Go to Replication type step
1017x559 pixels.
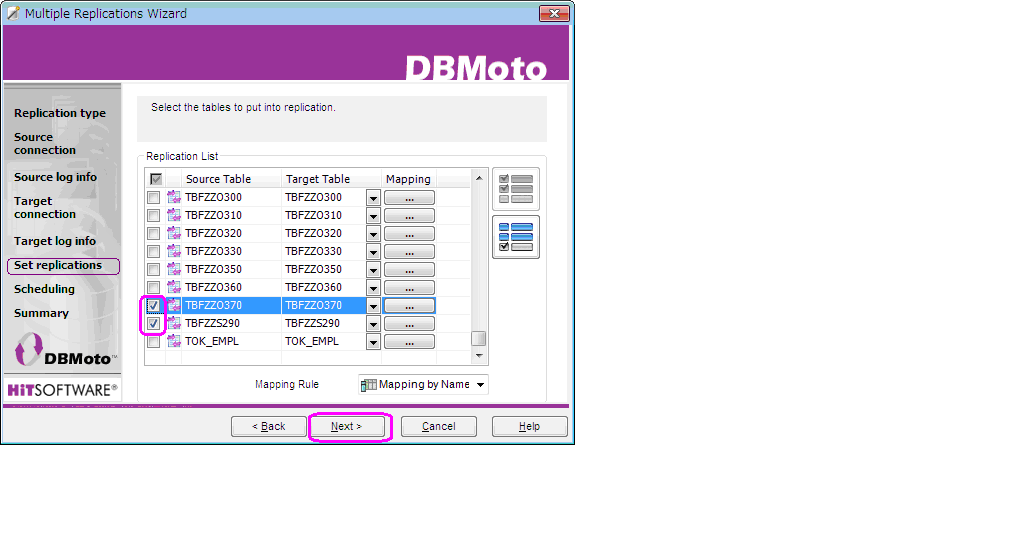coord(60,113)
